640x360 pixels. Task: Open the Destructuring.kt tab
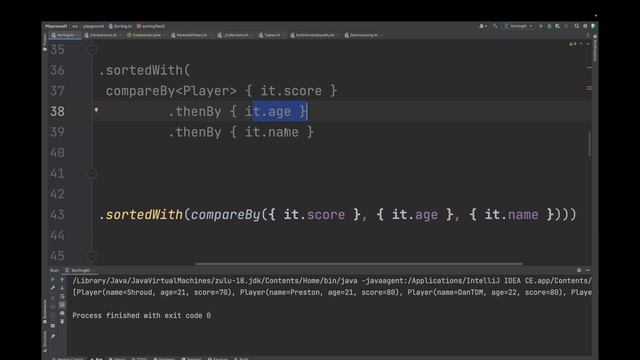[x=364, y=35]
